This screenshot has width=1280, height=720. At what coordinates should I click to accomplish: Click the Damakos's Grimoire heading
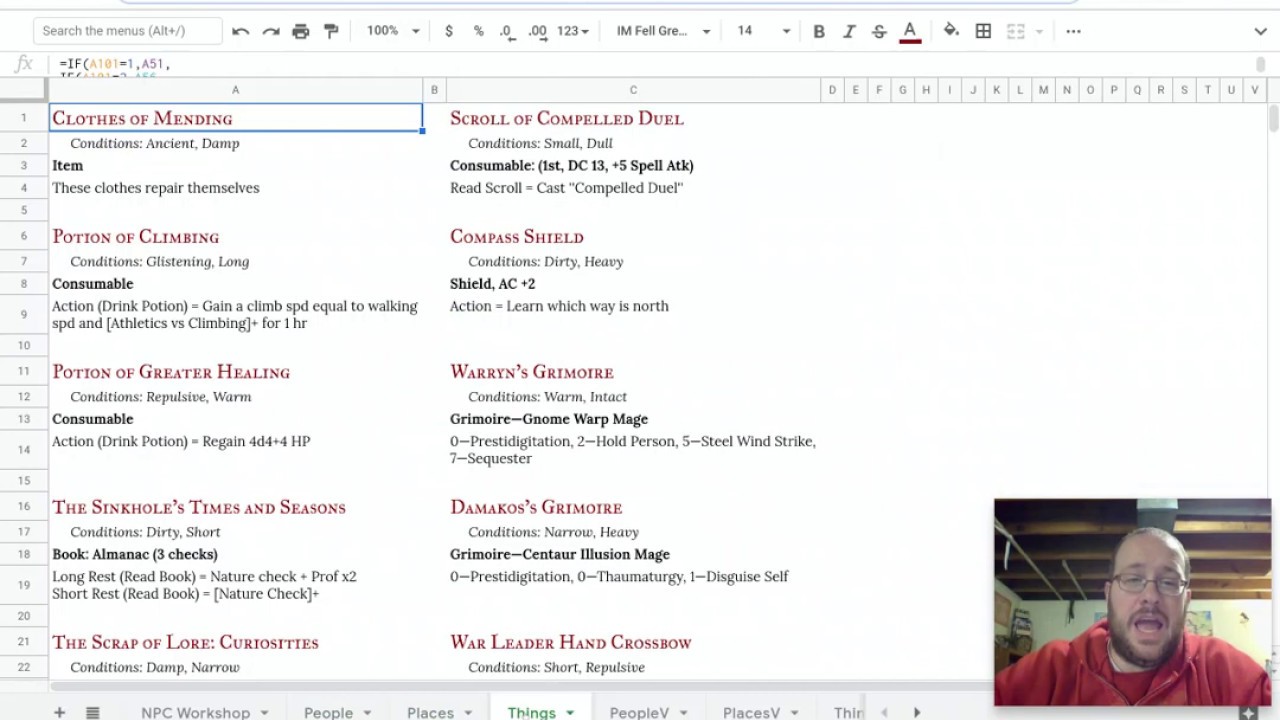tap(536, 507)
